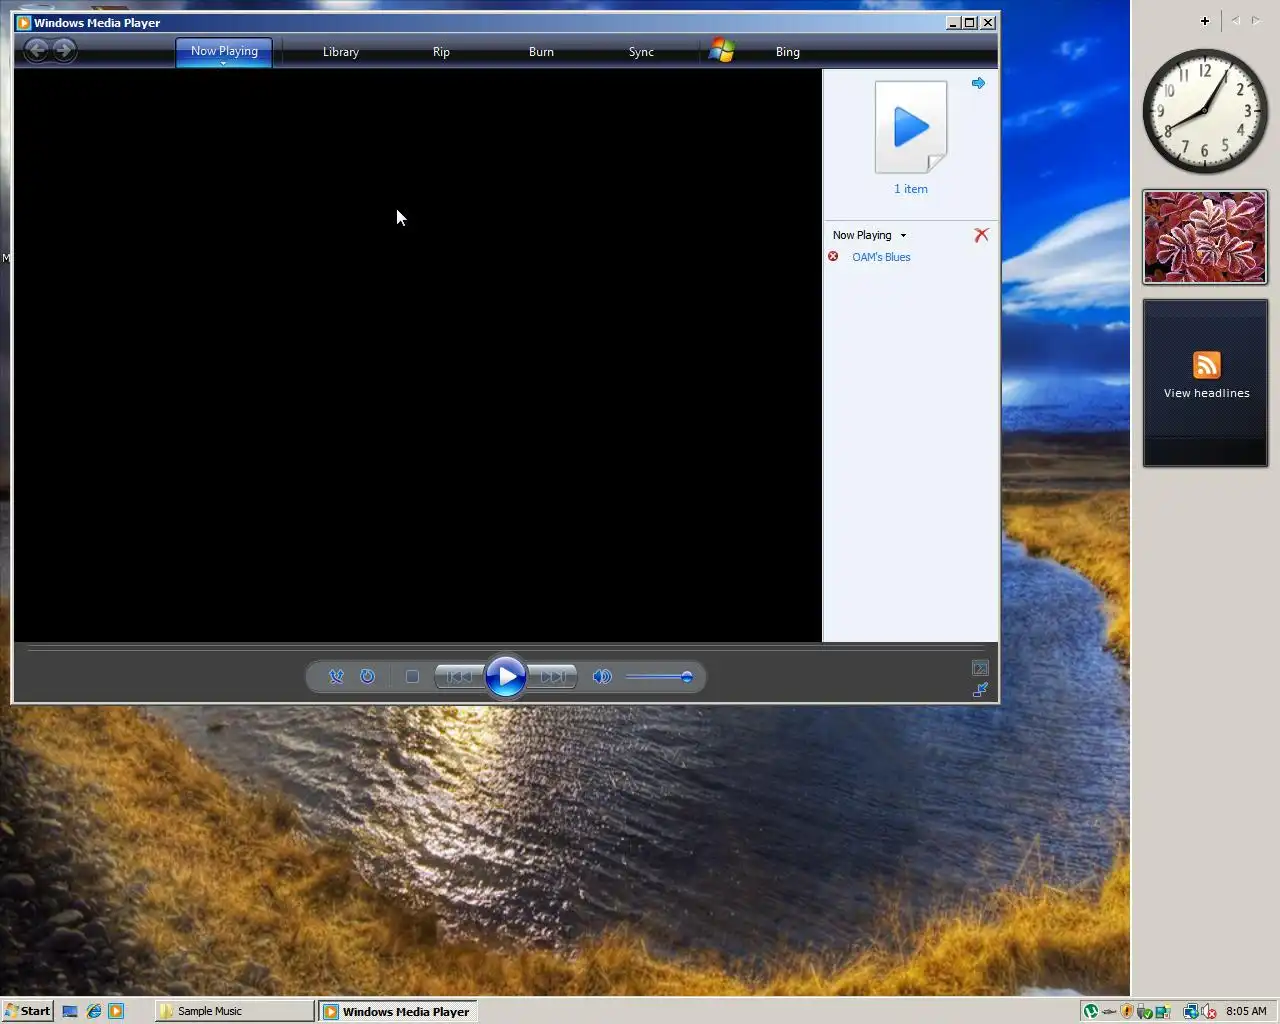Click the Stop button

click(x=412, y=677)
